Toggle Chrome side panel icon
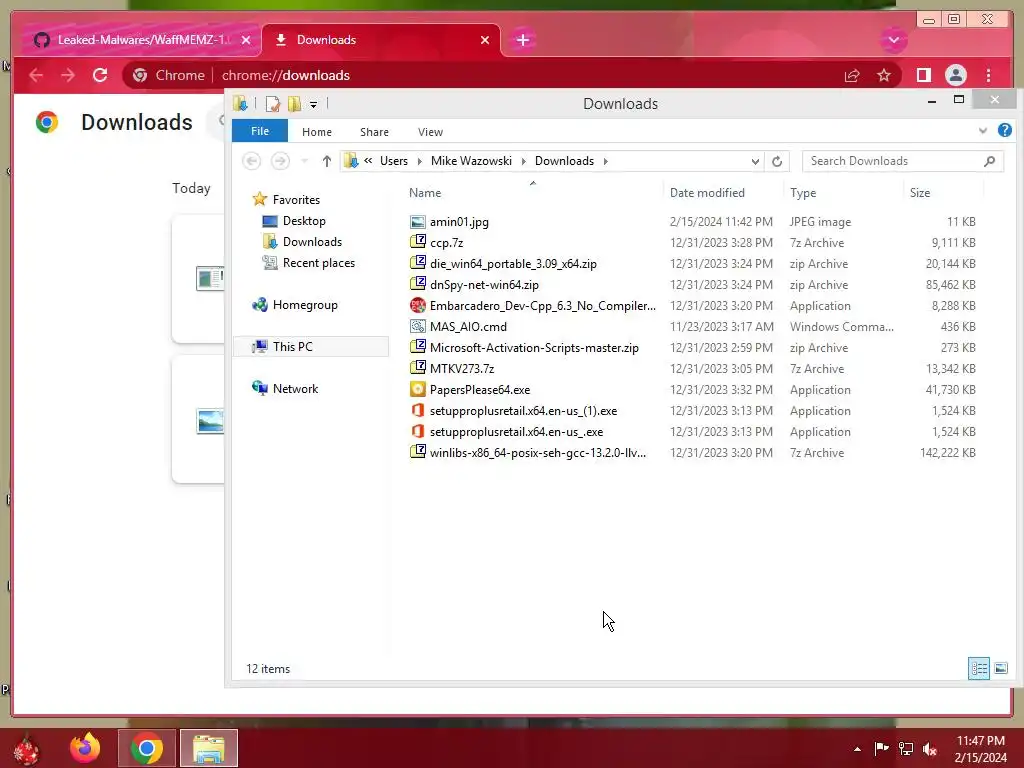Image resolution: width=1024 pixels, height=768 pixels. pos(923,75)
